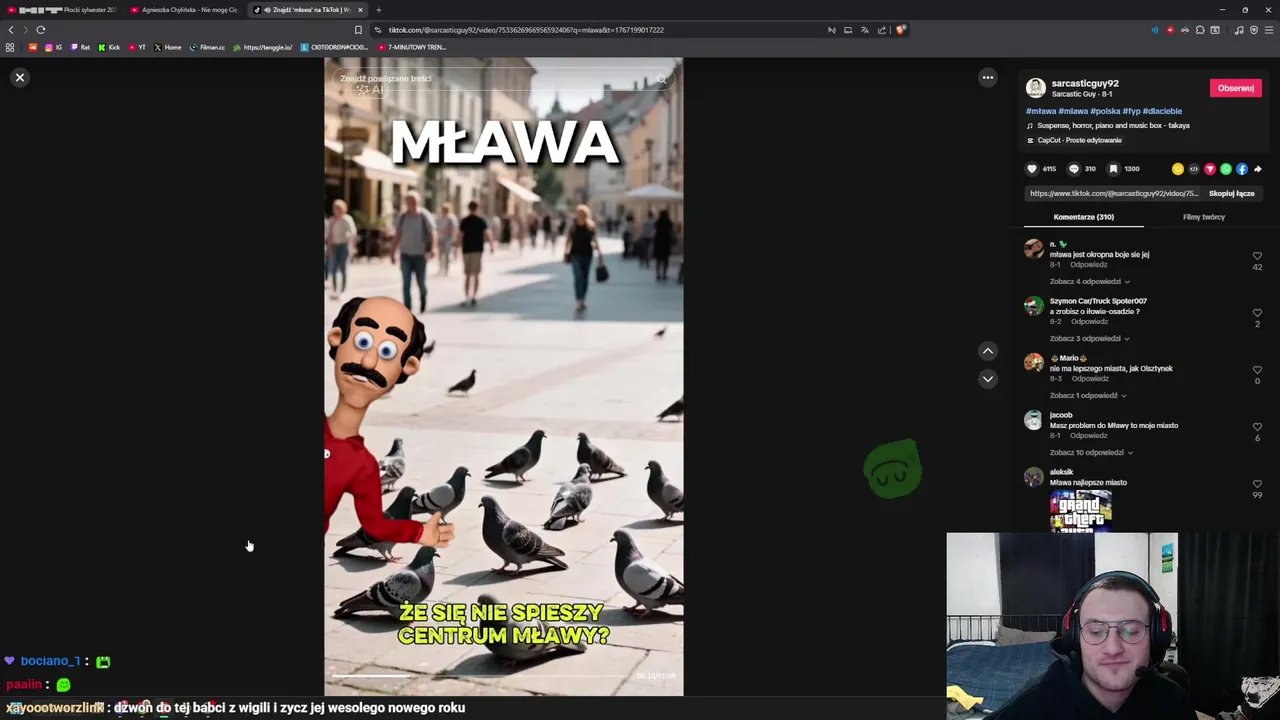Click the Obserwuj follow button
Viewport: 1280px width, 720px height.
(x=1236, y=88)
